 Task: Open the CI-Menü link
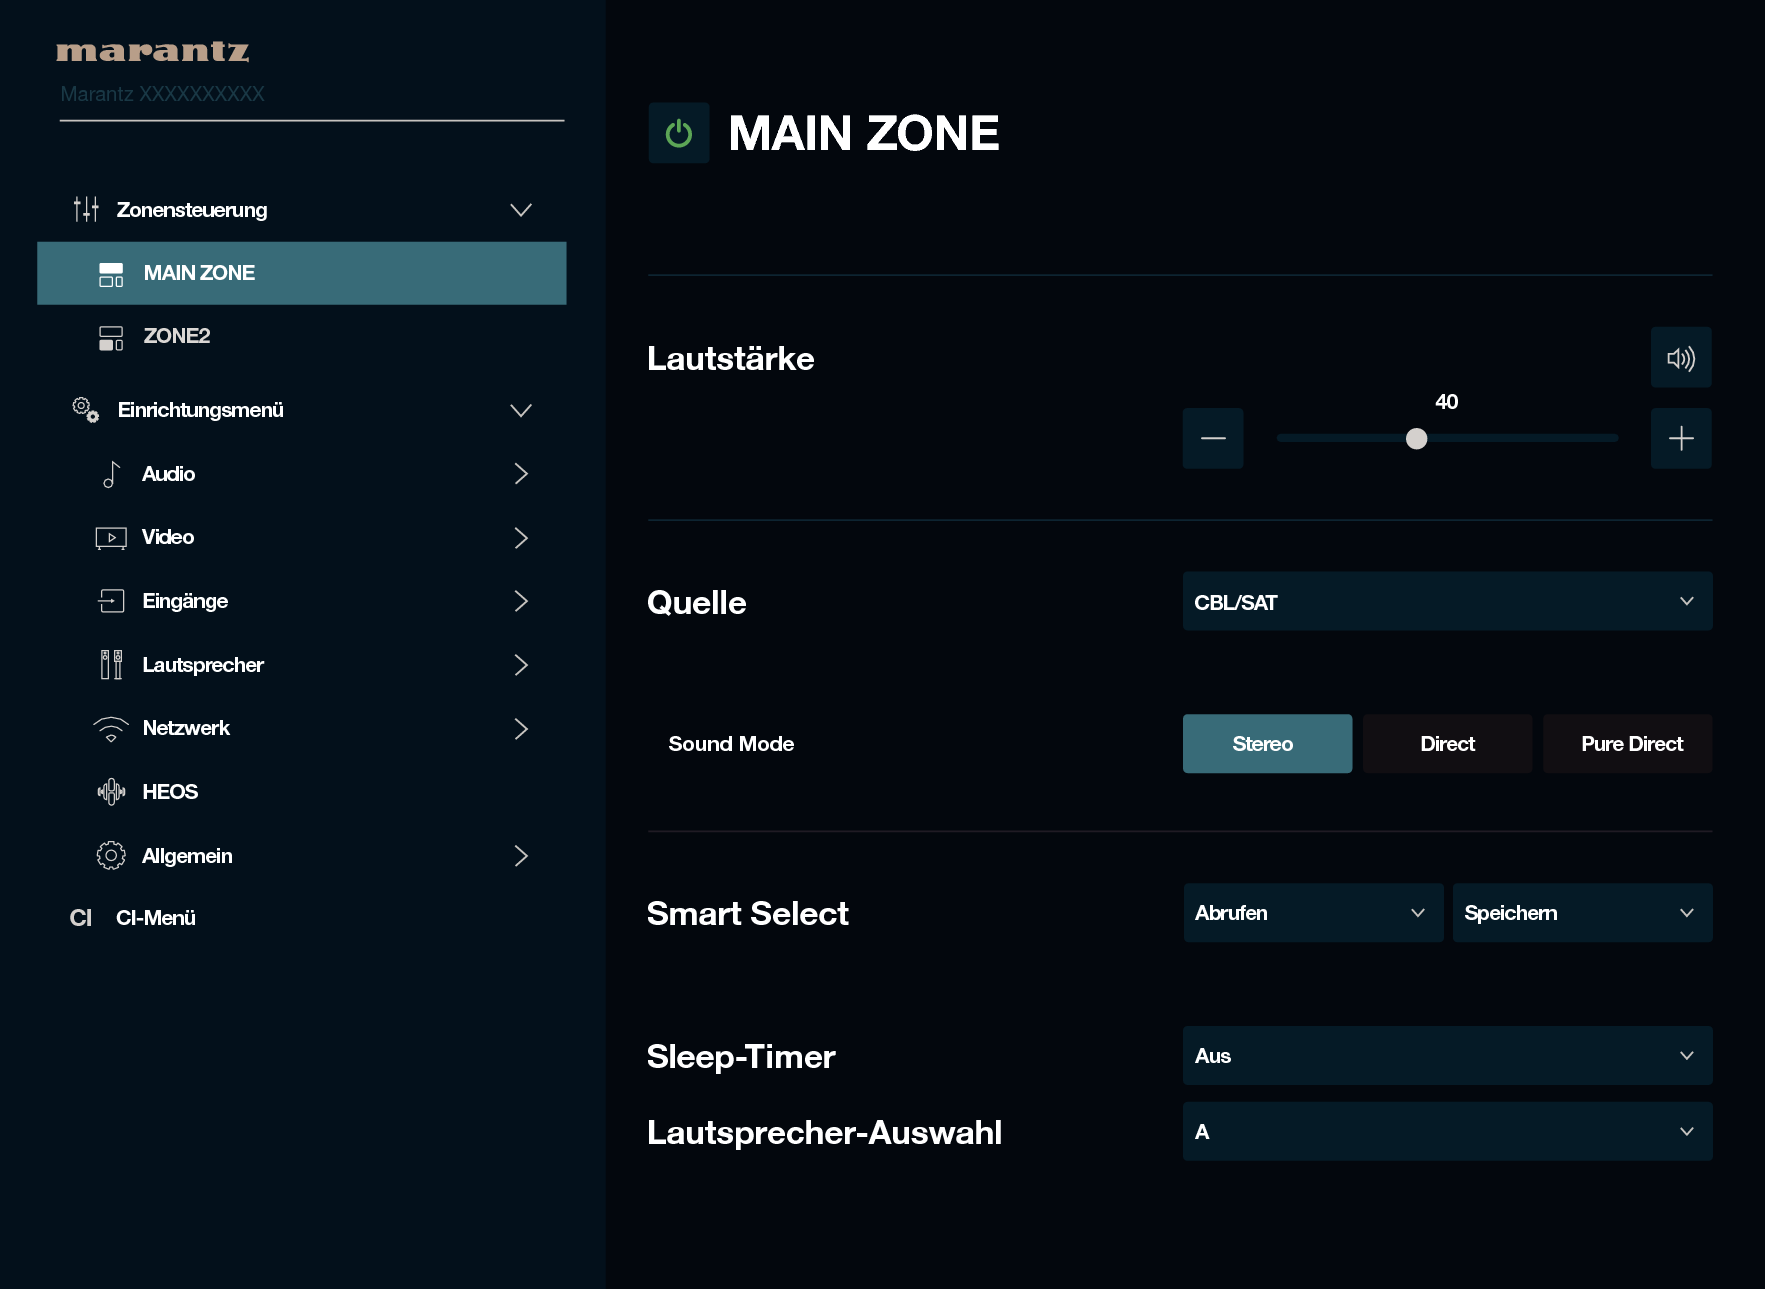pos(155,918)
